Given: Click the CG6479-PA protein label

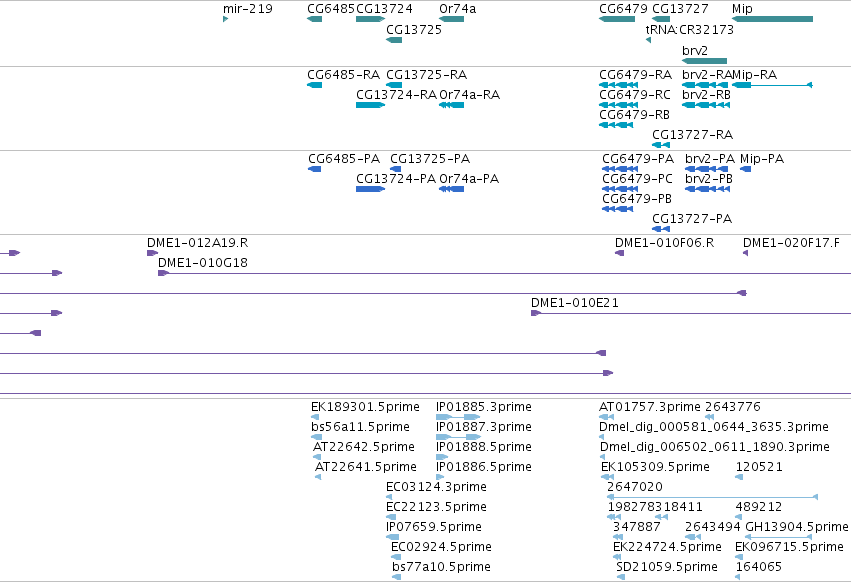Looking at the screenshot, I should (x=638, y=159).
